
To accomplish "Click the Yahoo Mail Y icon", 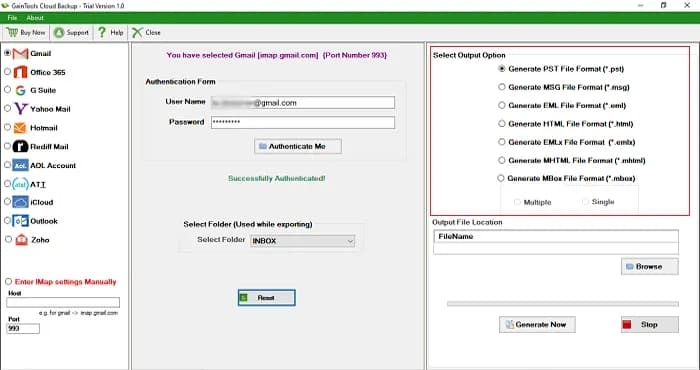I will pos(21,109).
